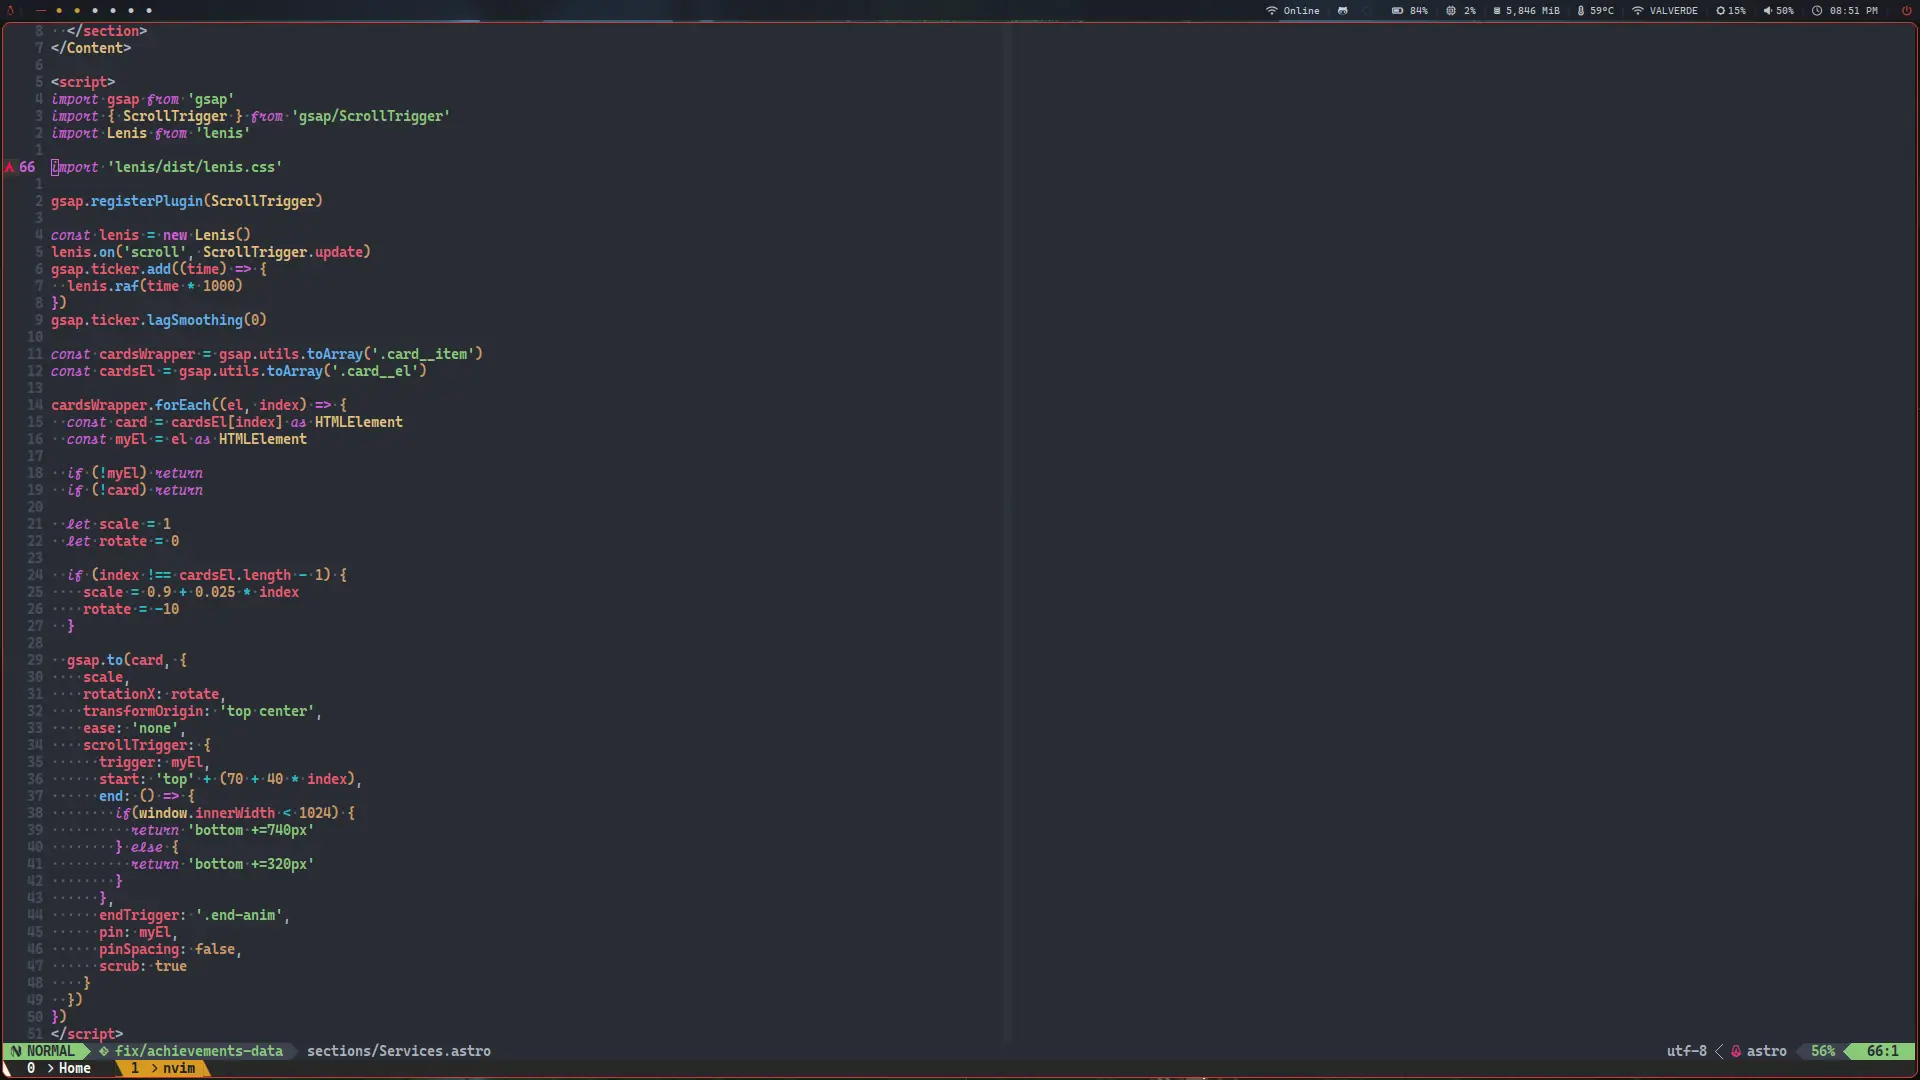This screenshot has width=1920, height=1080.
Task: Click the if (!card) return line
Action: pos(135,490)
